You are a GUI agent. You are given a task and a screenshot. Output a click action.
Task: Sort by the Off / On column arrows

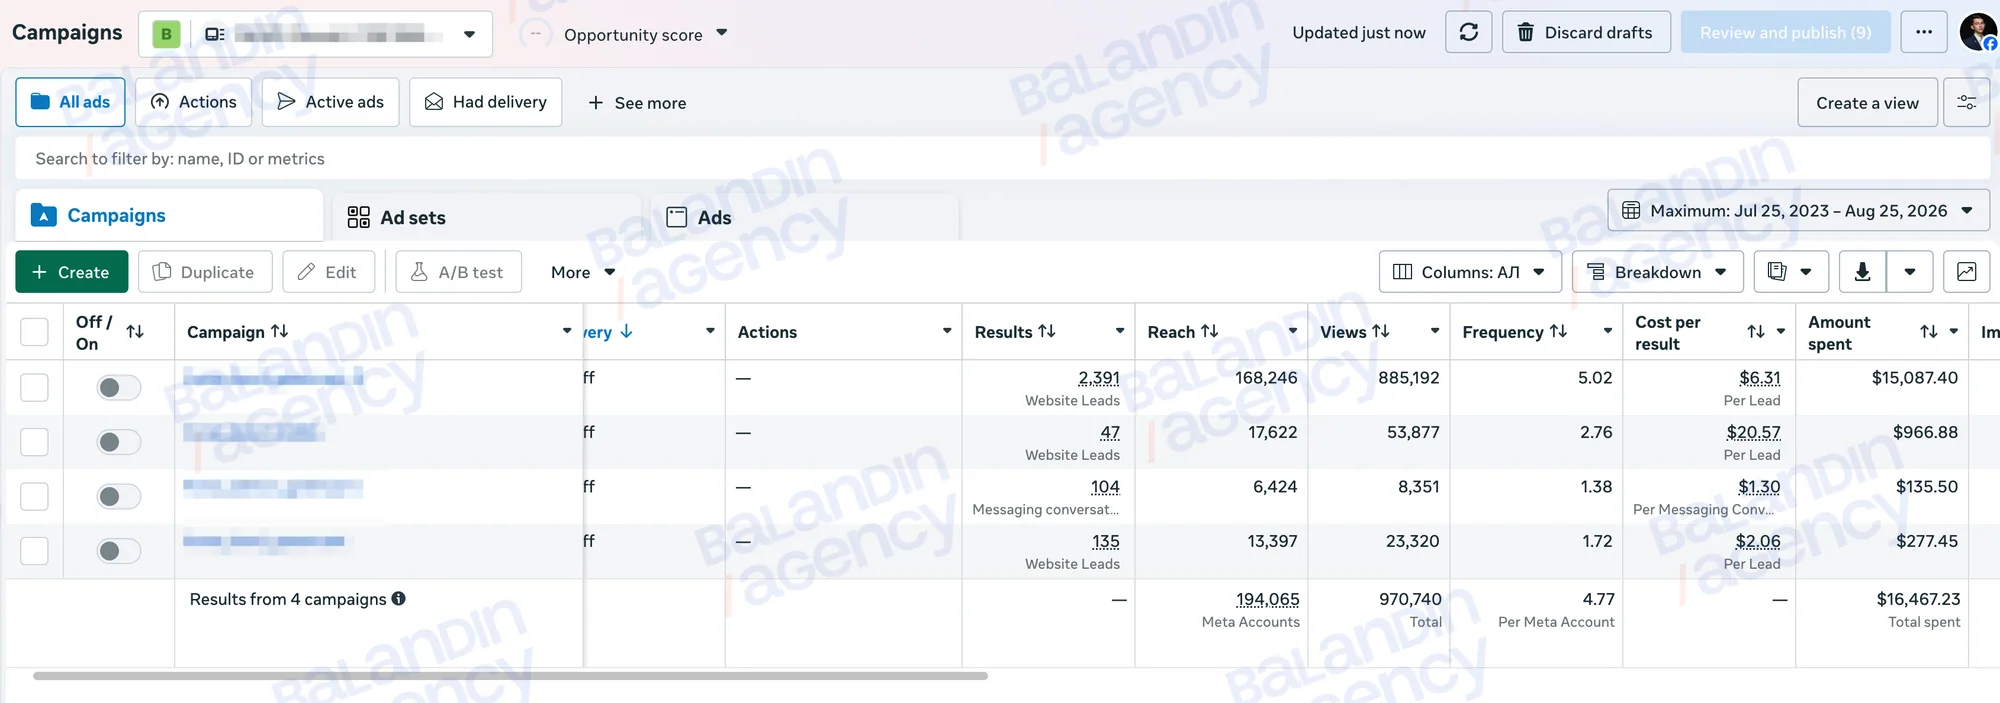tap(135, 332)
